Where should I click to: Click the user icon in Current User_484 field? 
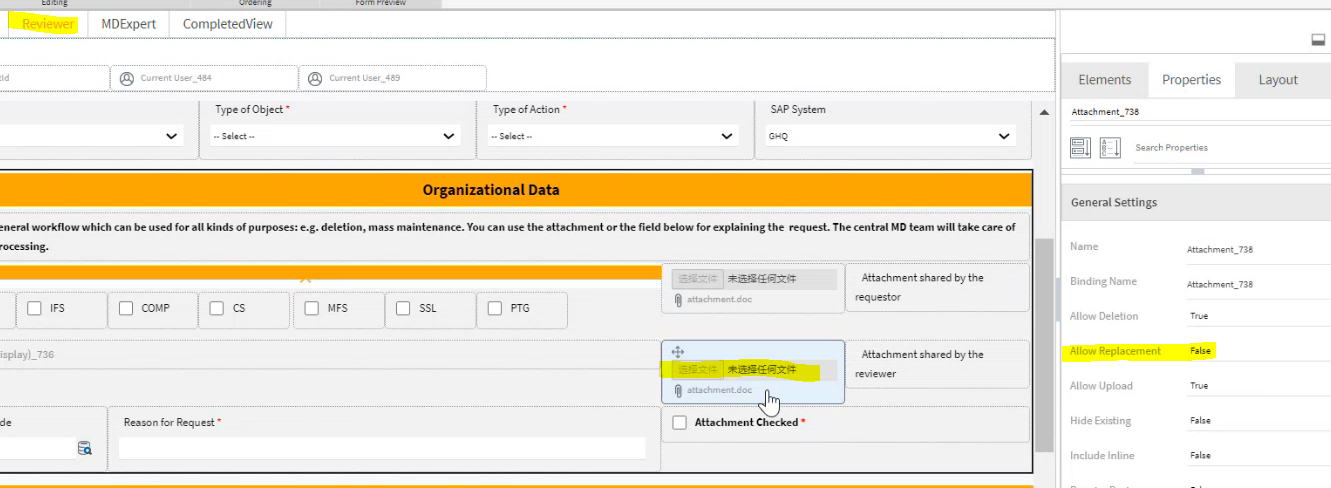[x=127, y=78]
